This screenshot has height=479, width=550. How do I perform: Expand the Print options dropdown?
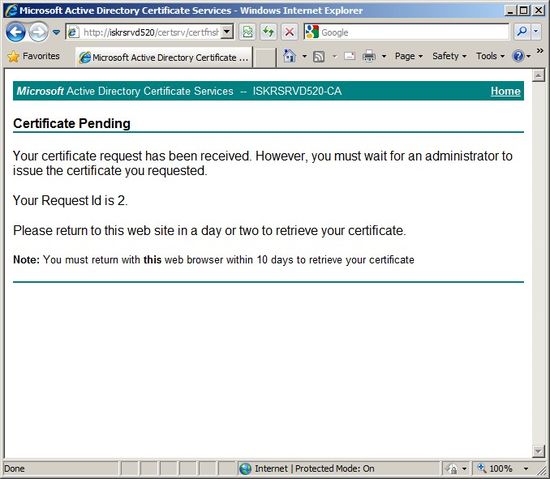pos(384,56)
